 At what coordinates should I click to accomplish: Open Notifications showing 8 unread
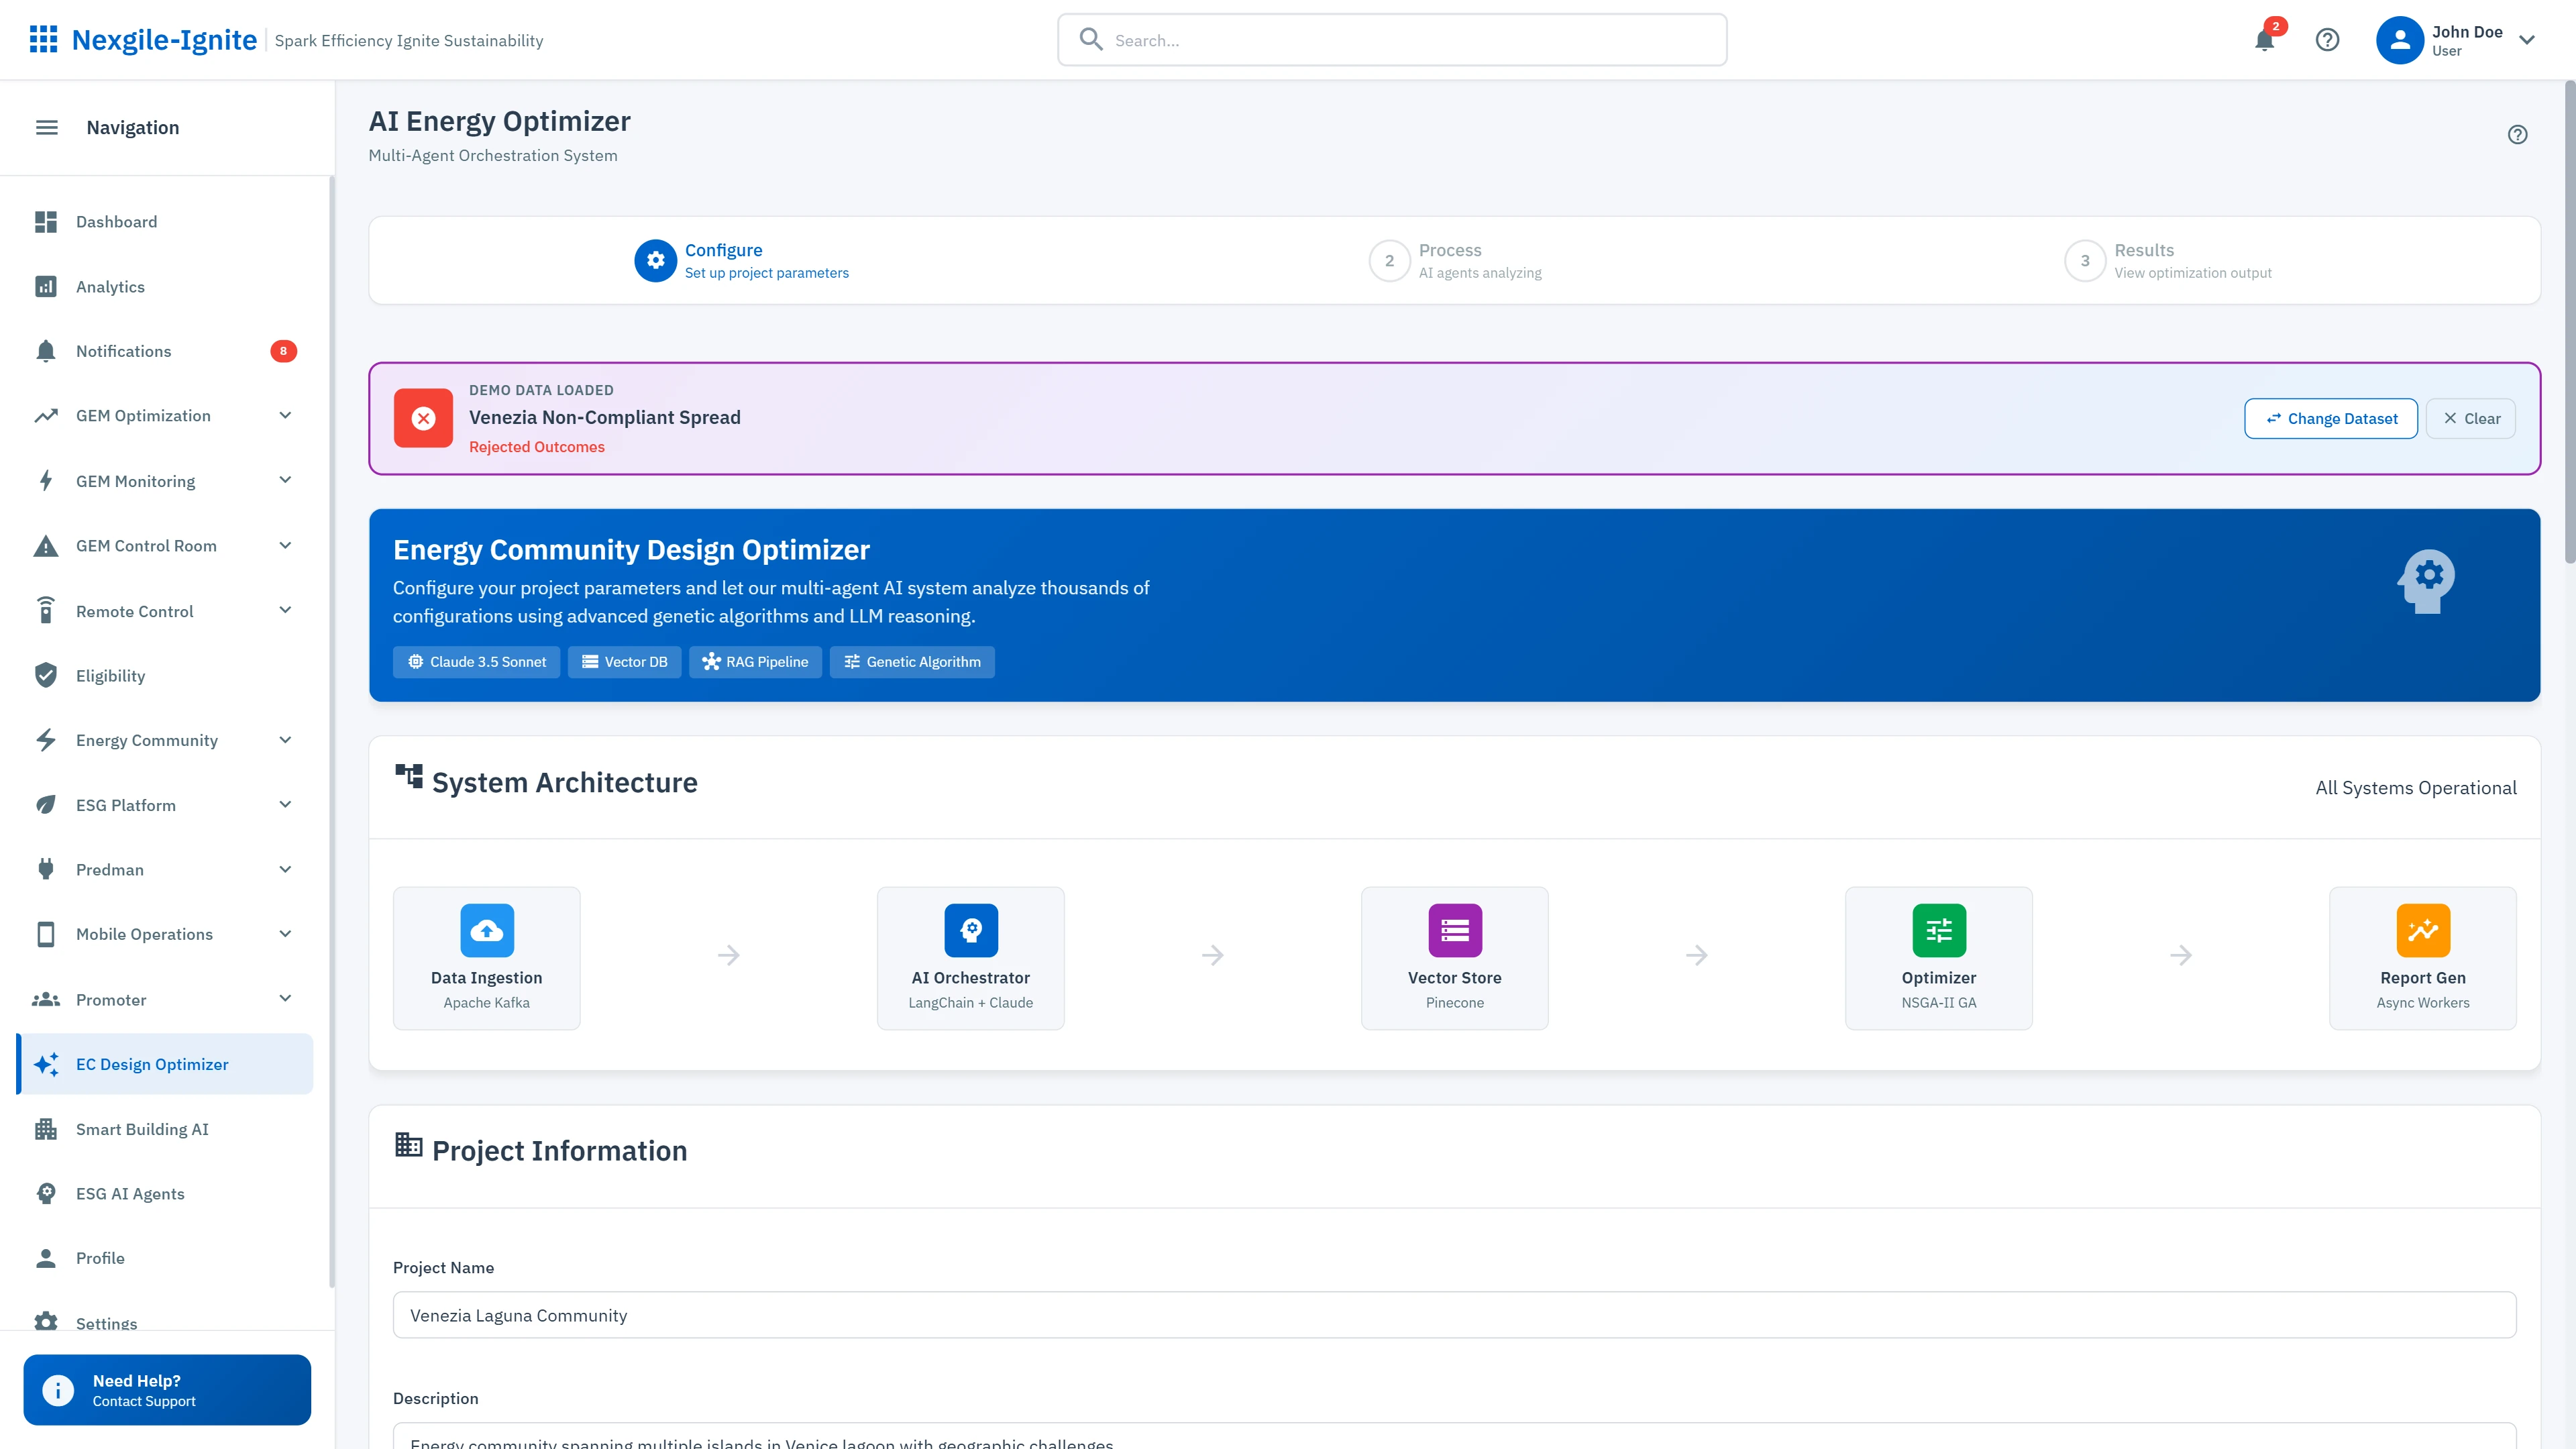click(x=123, y=351)
